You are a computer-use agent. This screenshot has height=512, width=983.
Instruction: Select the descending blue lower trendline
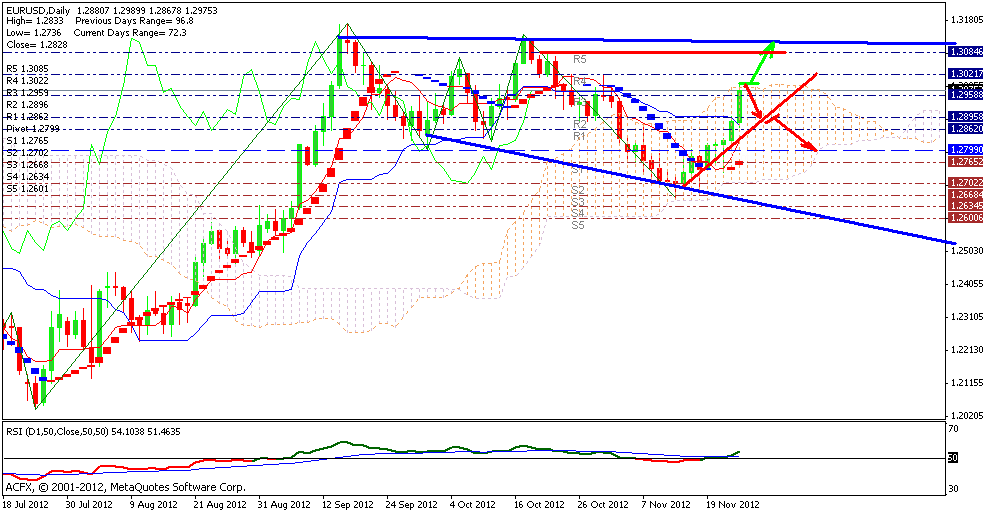(700, 190)
